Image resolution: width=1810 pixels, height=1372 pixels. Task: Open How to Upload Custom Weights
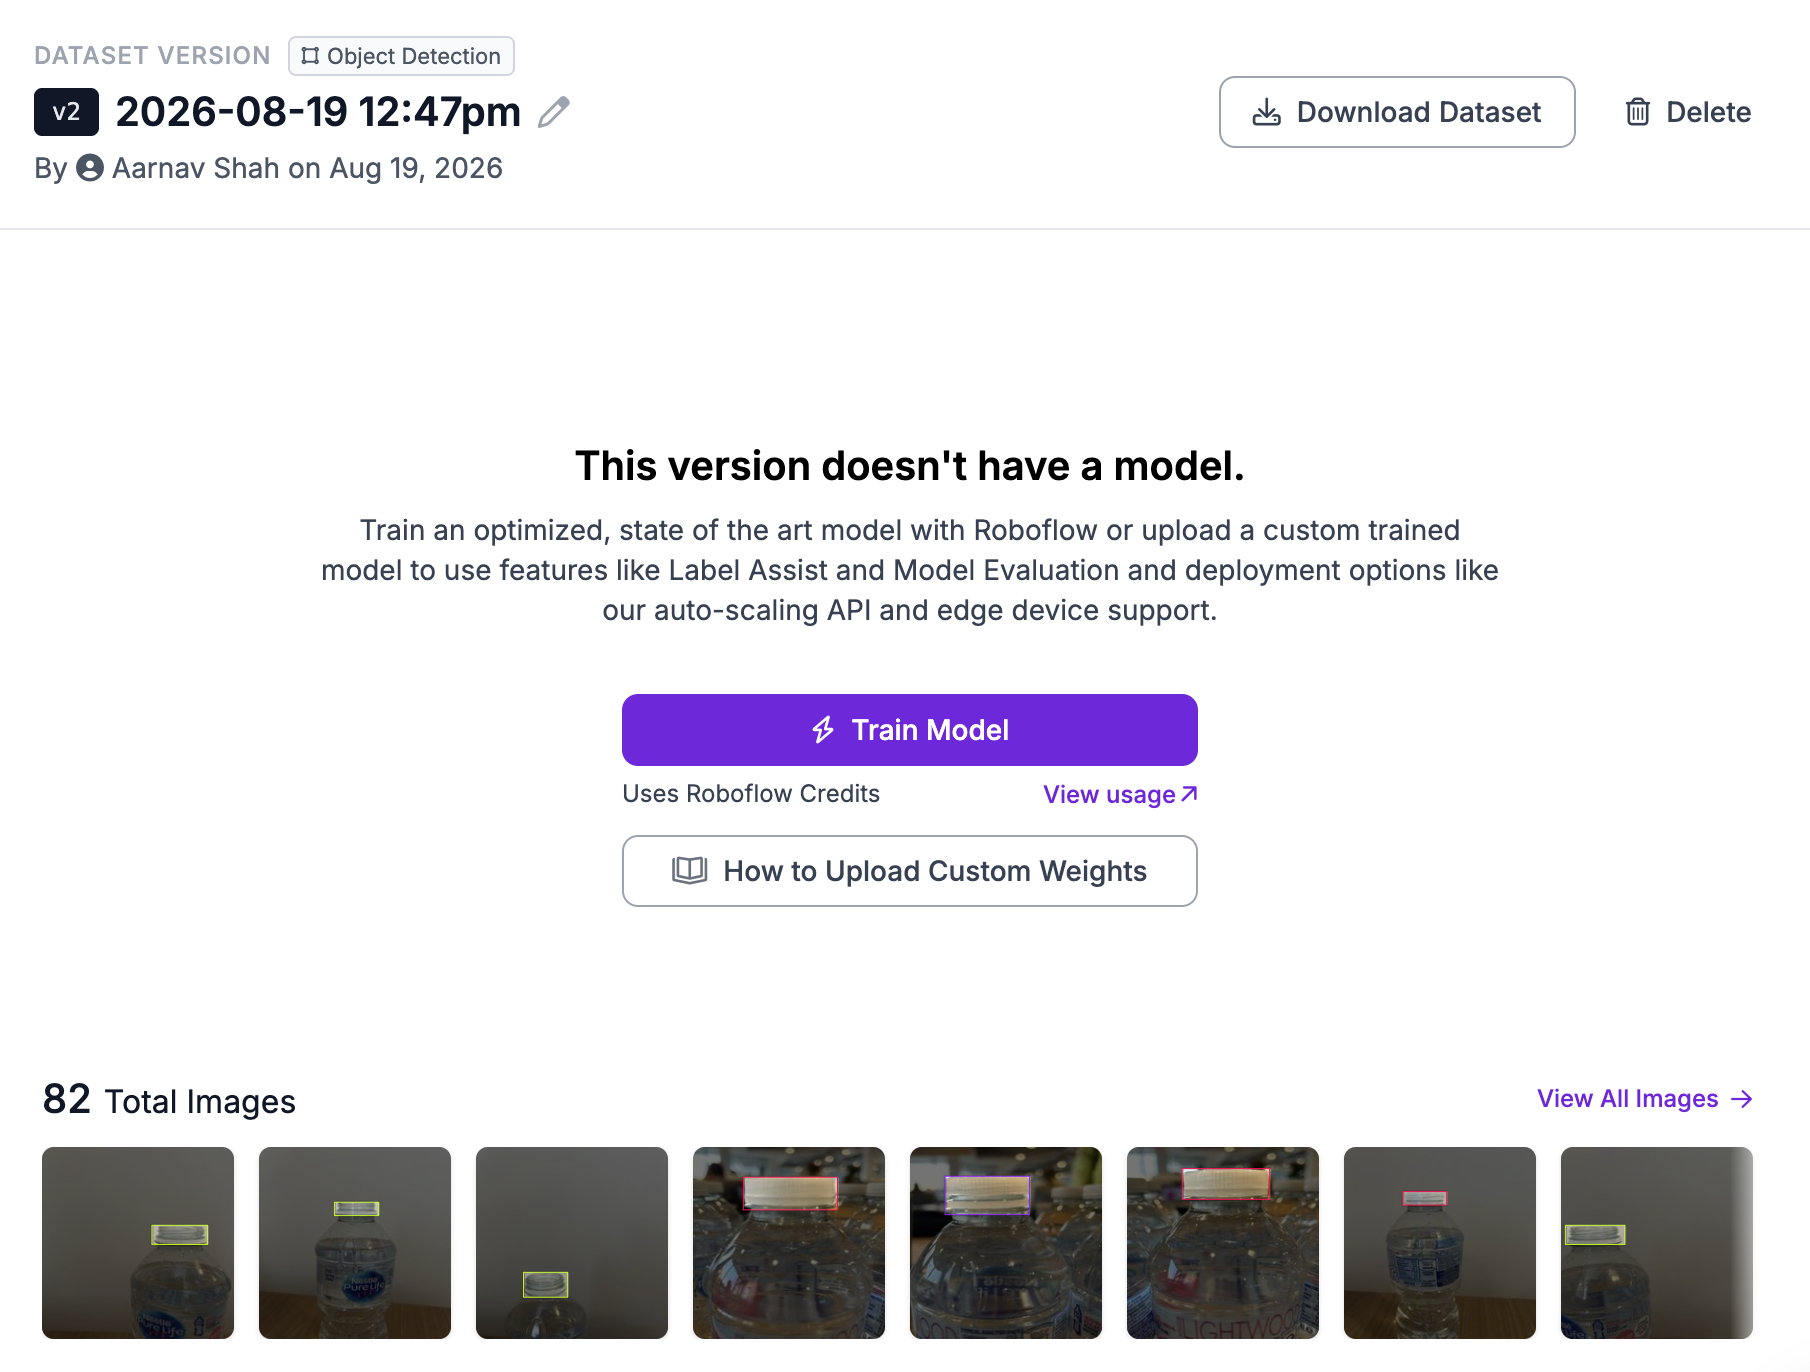pos(910,871)
